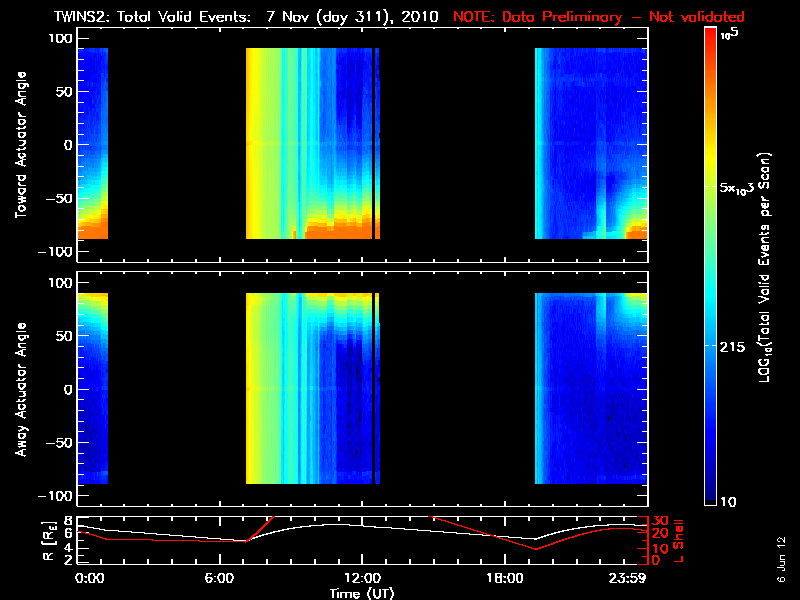This screenshot has height=600, width=800.
Task: Click the '100' tick of Toward panel
Action: coord(60,38)
